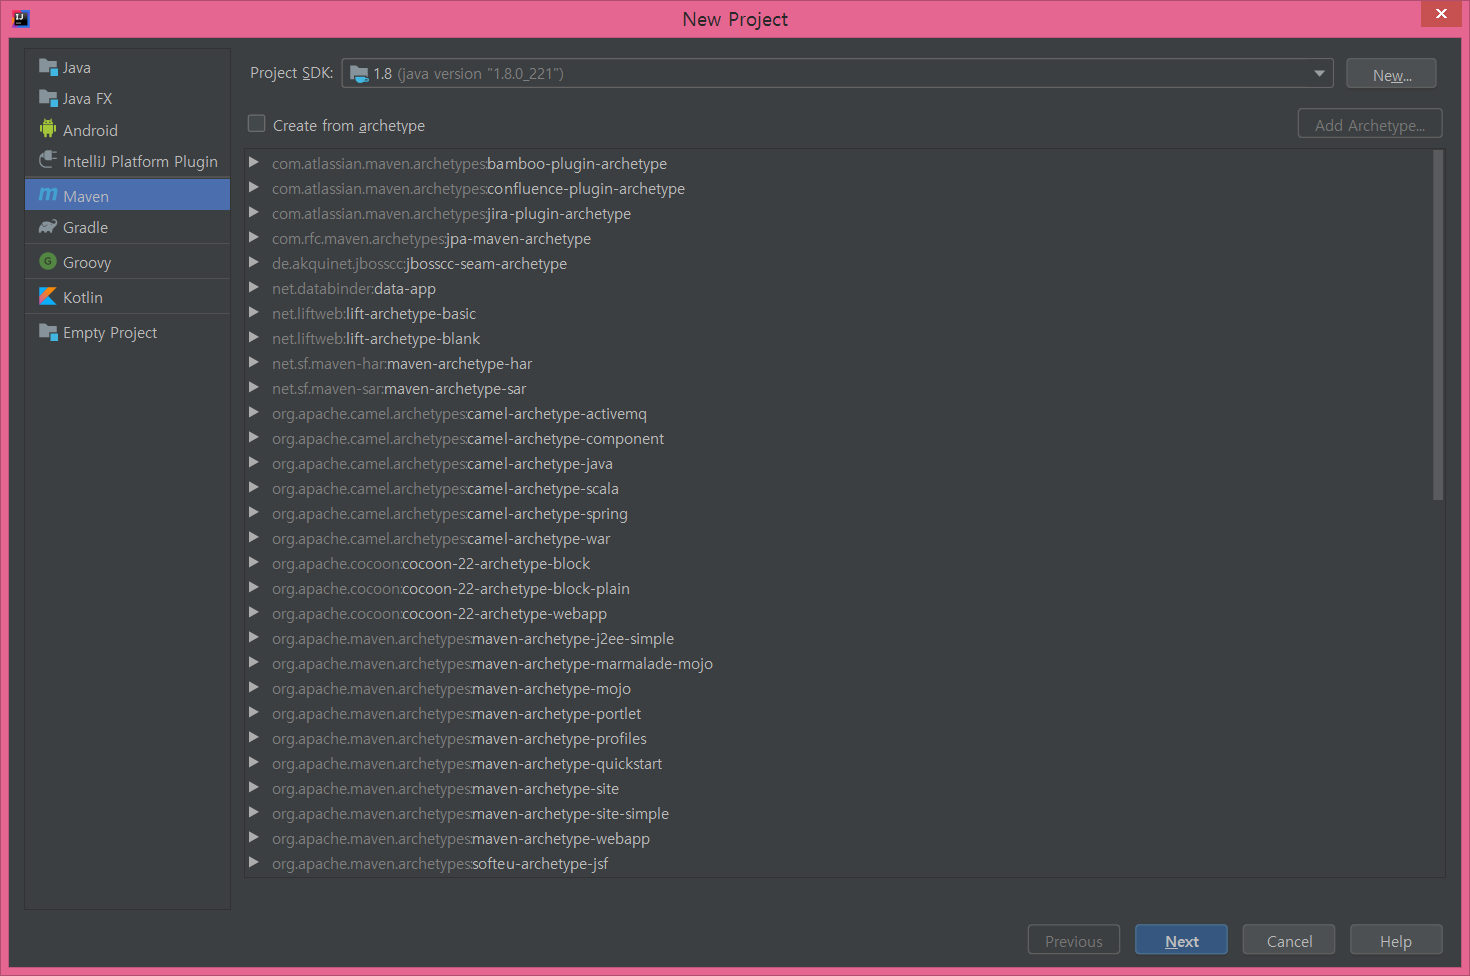Expand bamboo-plugin-archetype tree node

pyautogui.click(x=254, y=162)
